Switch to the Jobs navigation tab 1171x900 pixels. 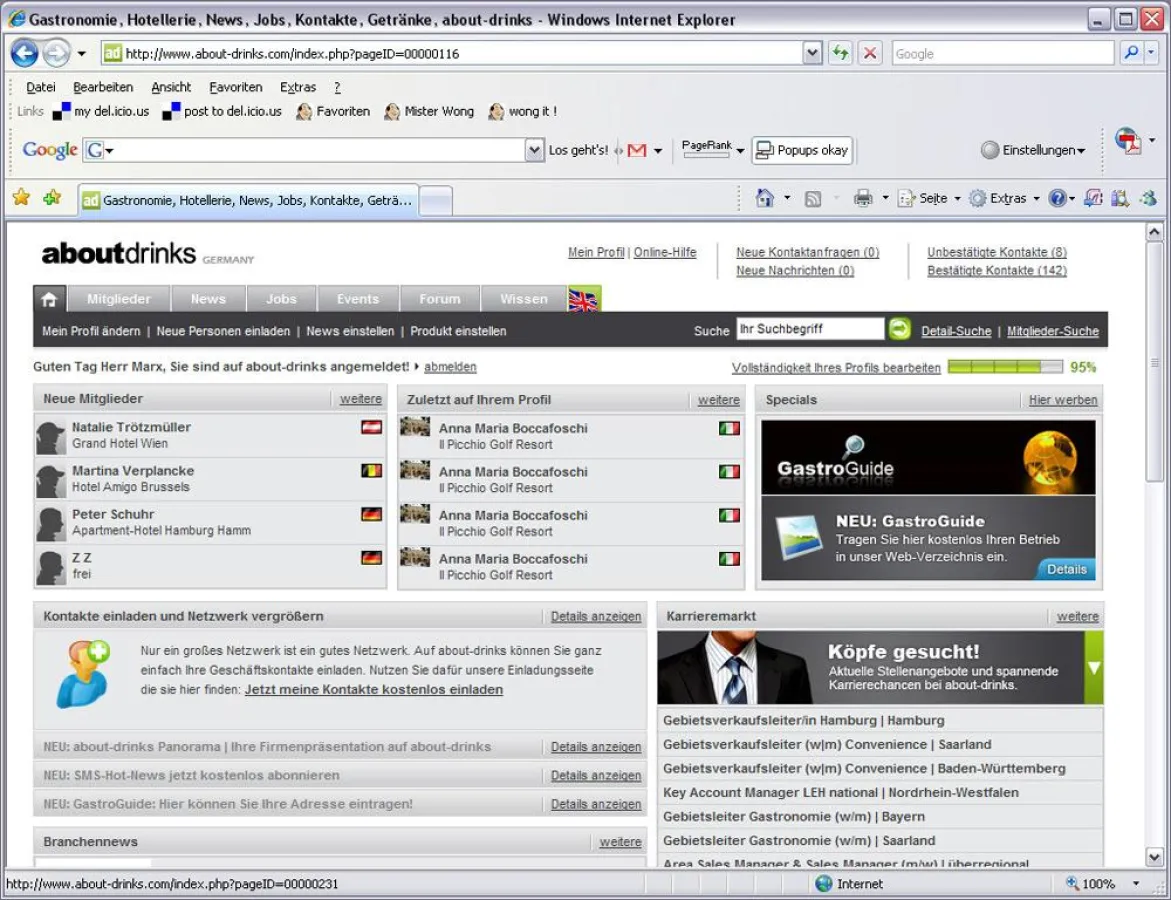click(x=281, y=299)
